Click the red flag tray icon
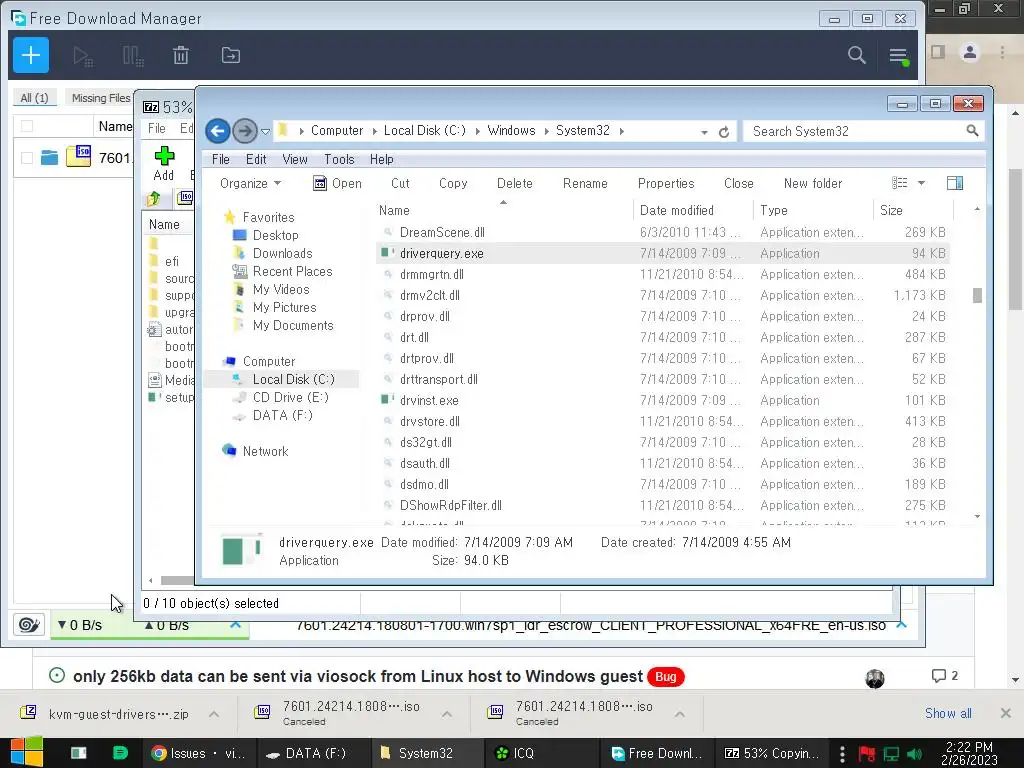This screenshot has height=768, width=1024. point(867,754)
